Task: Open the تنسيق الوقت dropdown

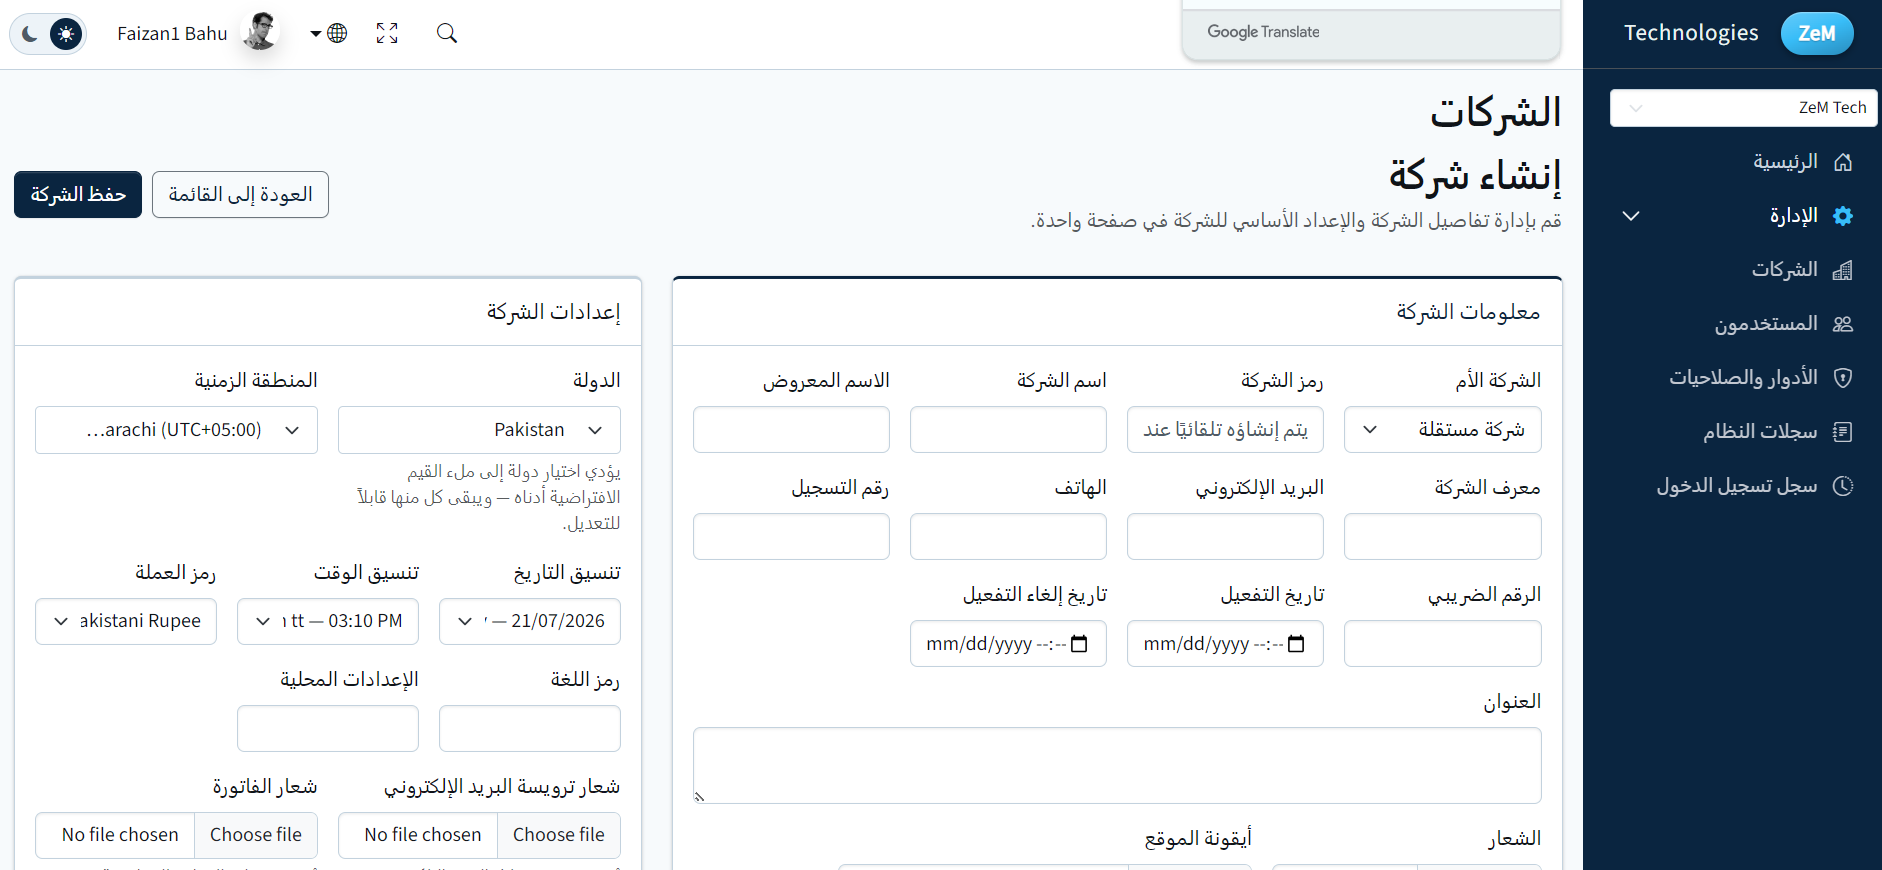Action: pos(328,622)
